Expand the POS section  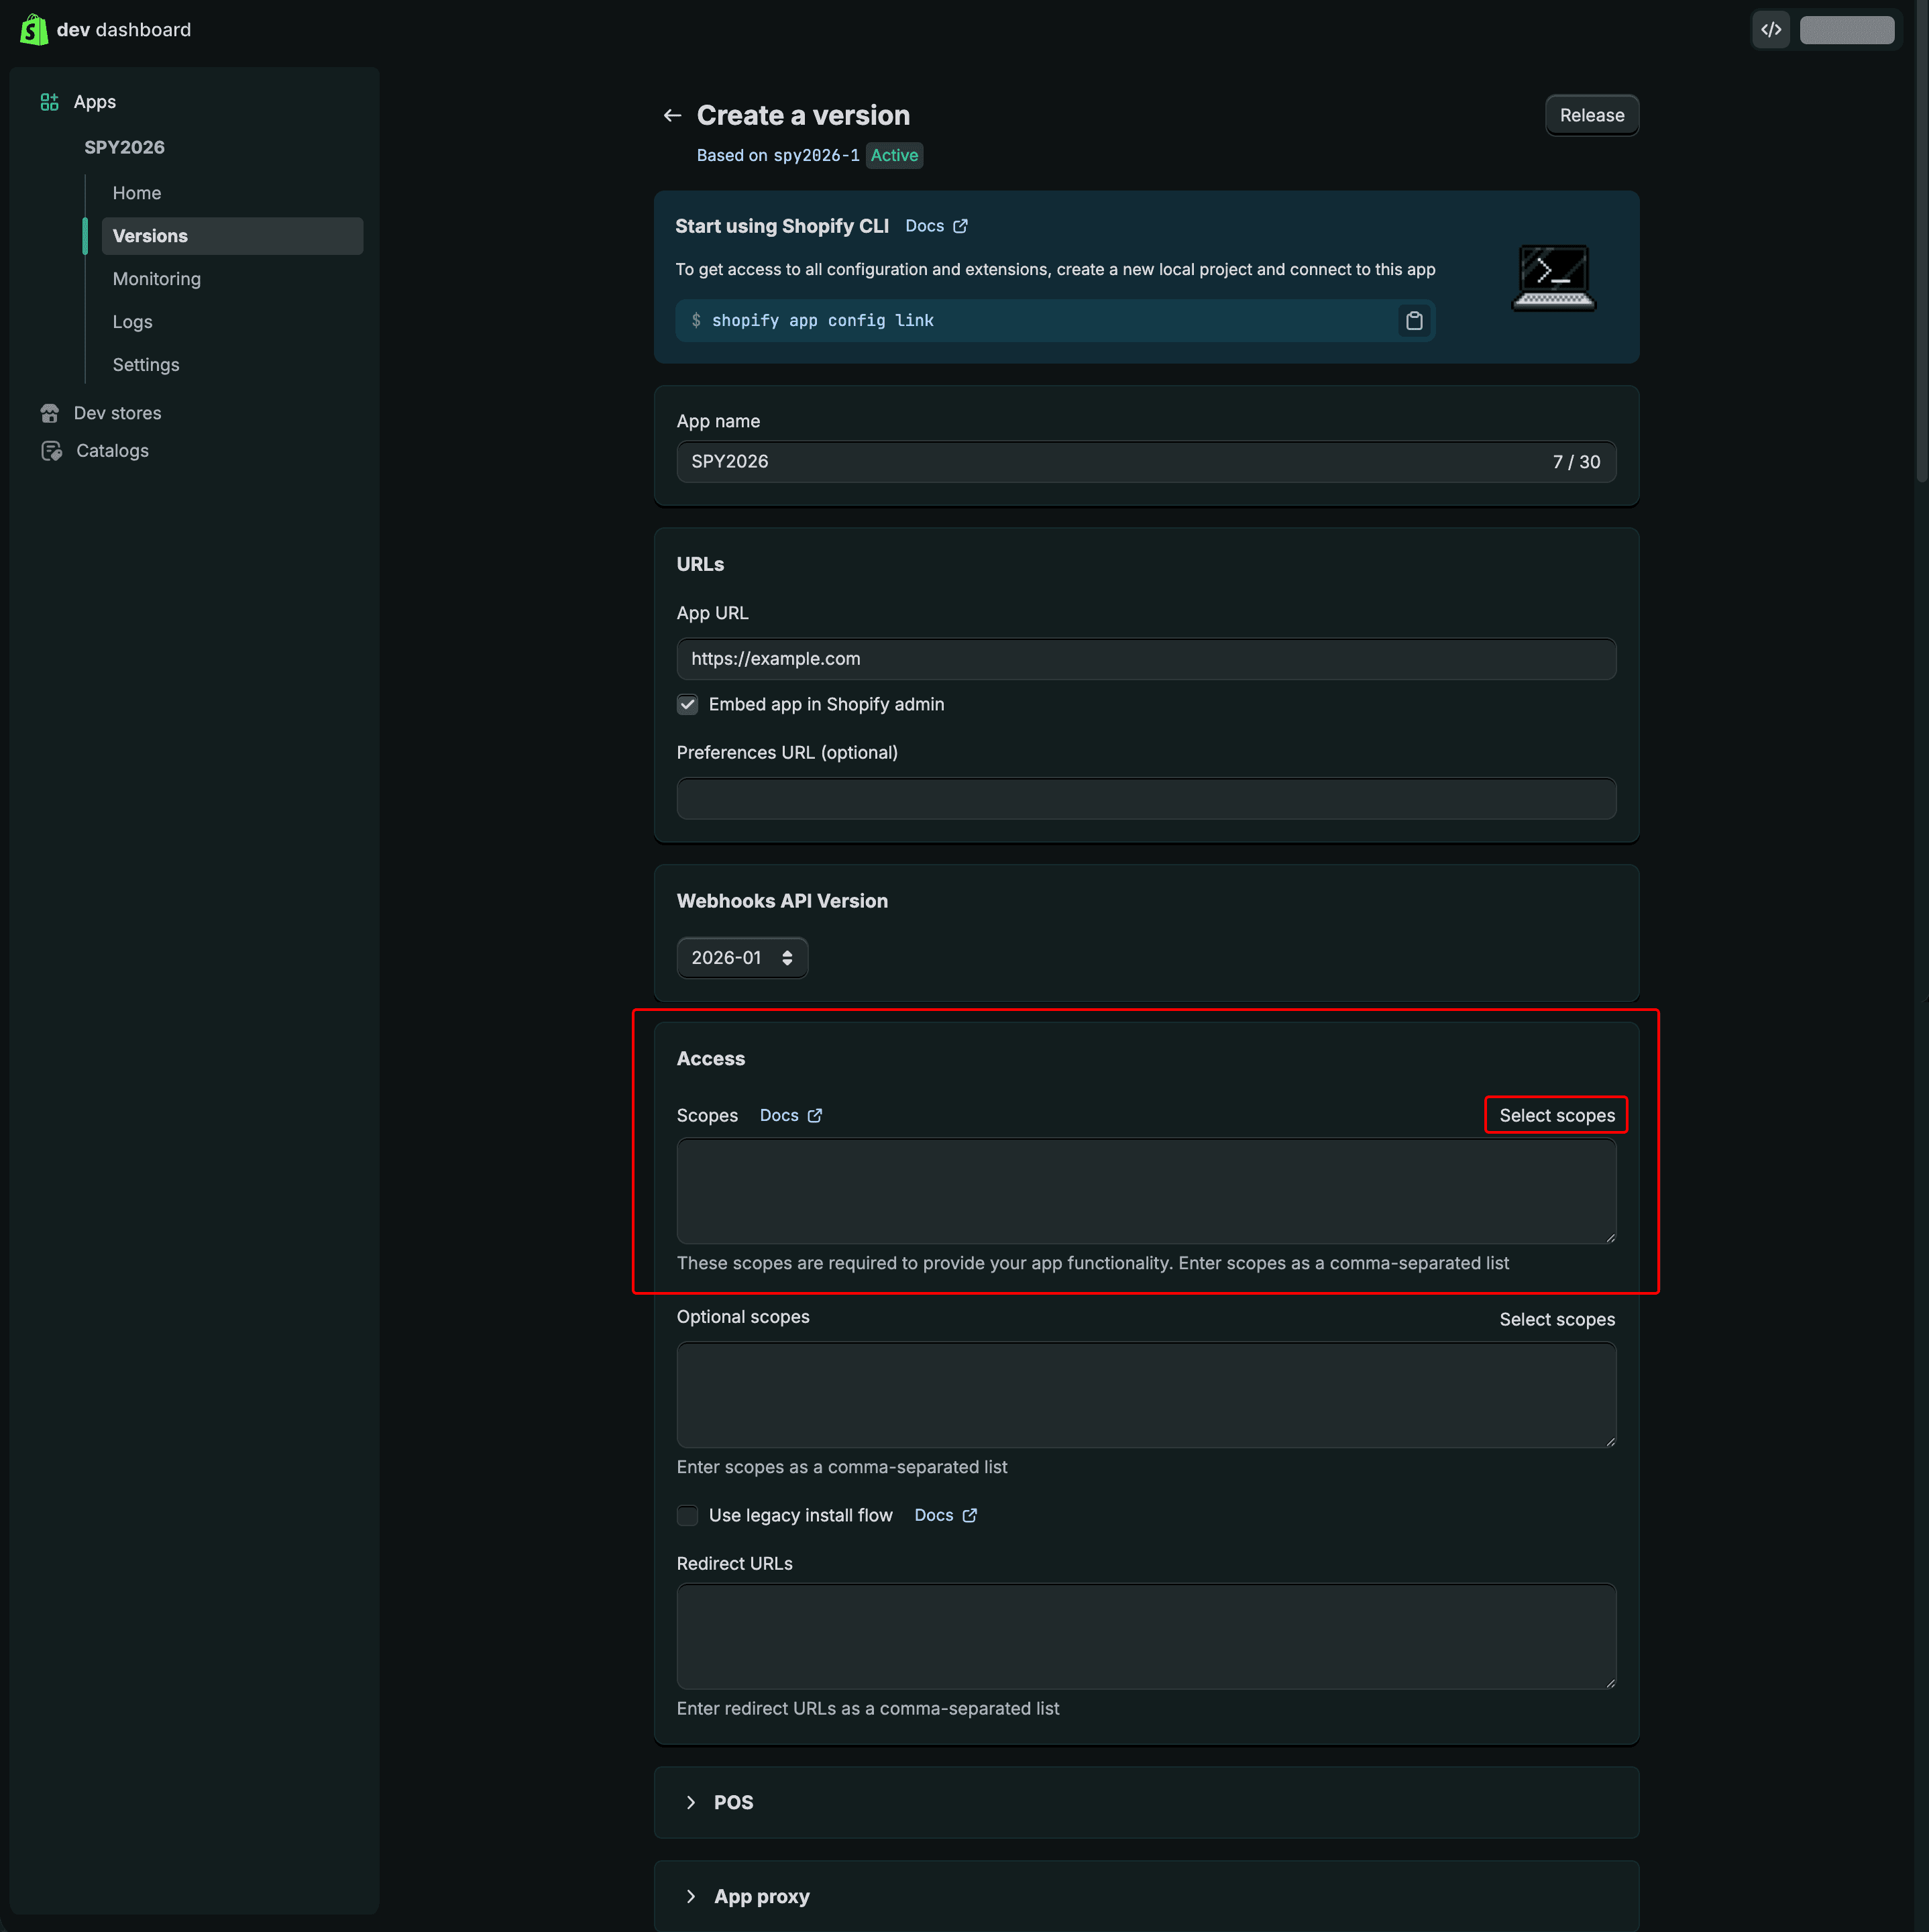click(691, 1803)
